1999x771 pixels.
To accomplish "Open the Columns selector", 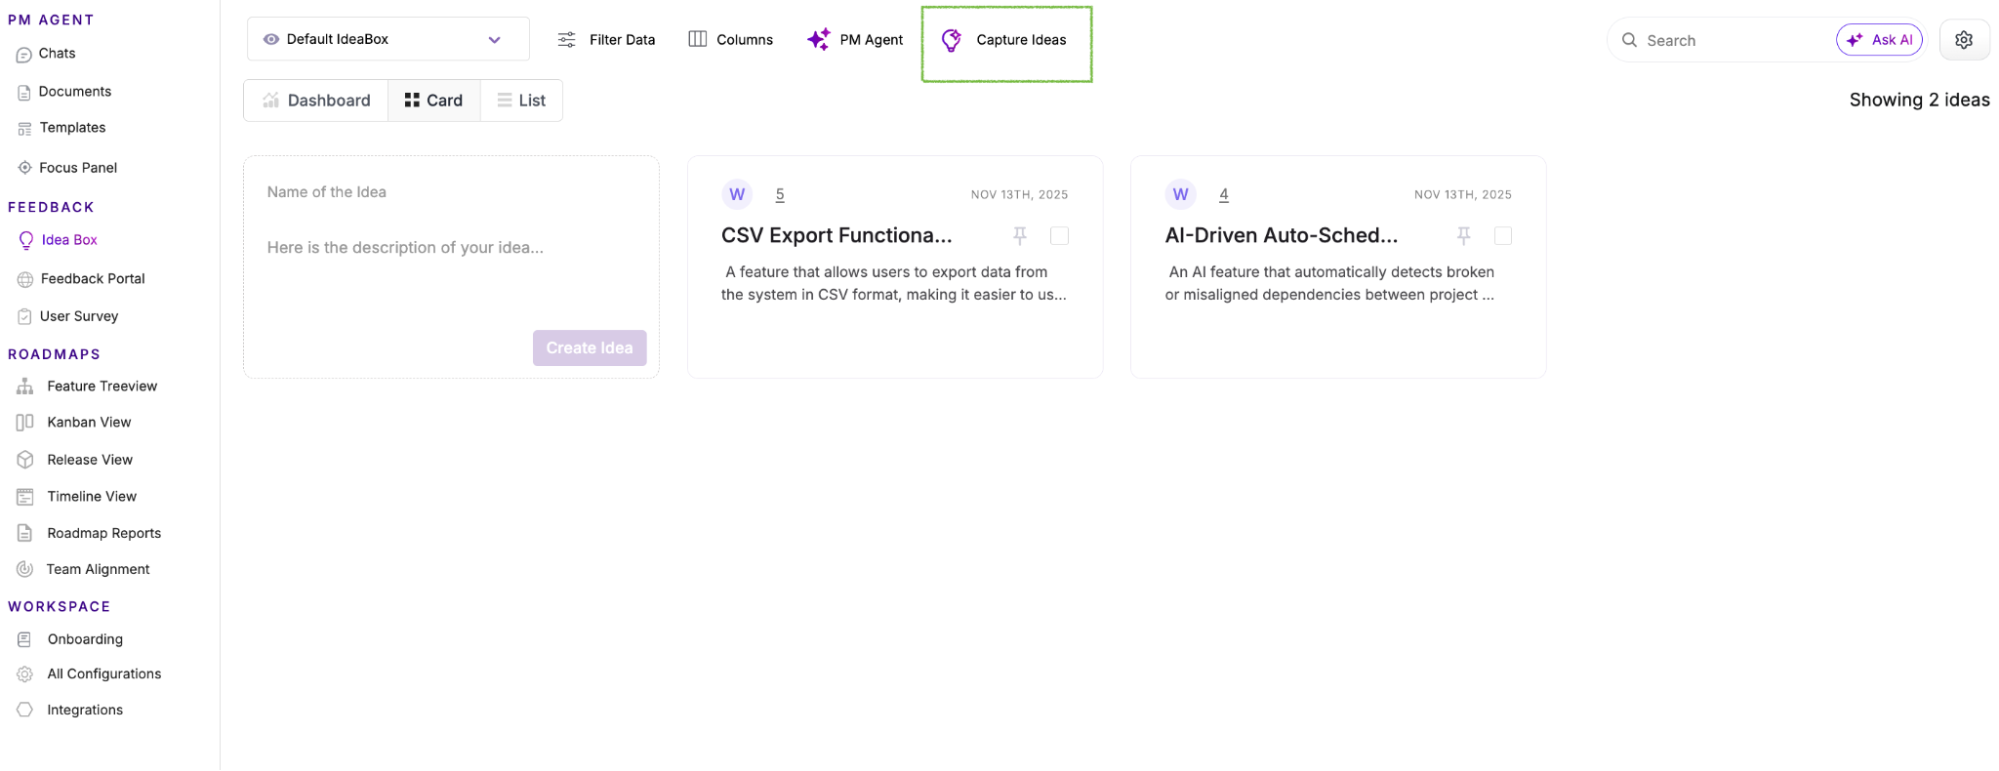I will pos(731,40).
